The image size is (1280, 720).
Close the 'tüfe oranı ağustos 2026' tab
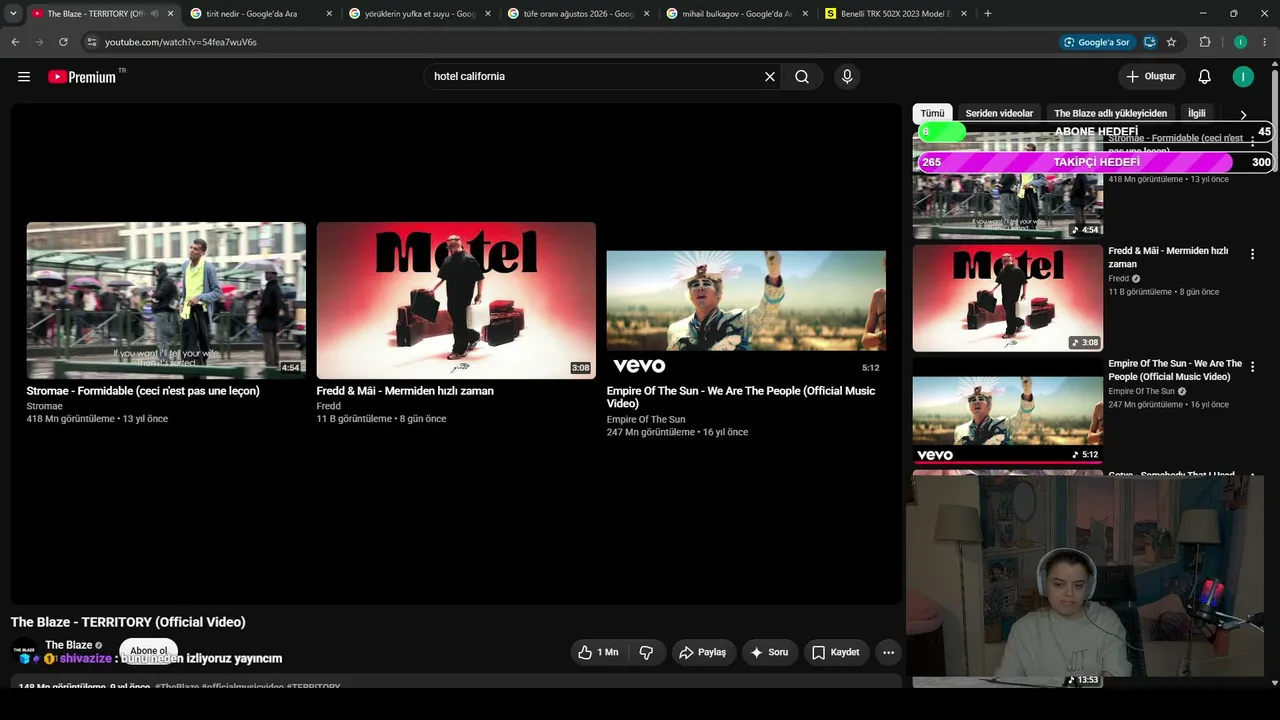[647, 14]
